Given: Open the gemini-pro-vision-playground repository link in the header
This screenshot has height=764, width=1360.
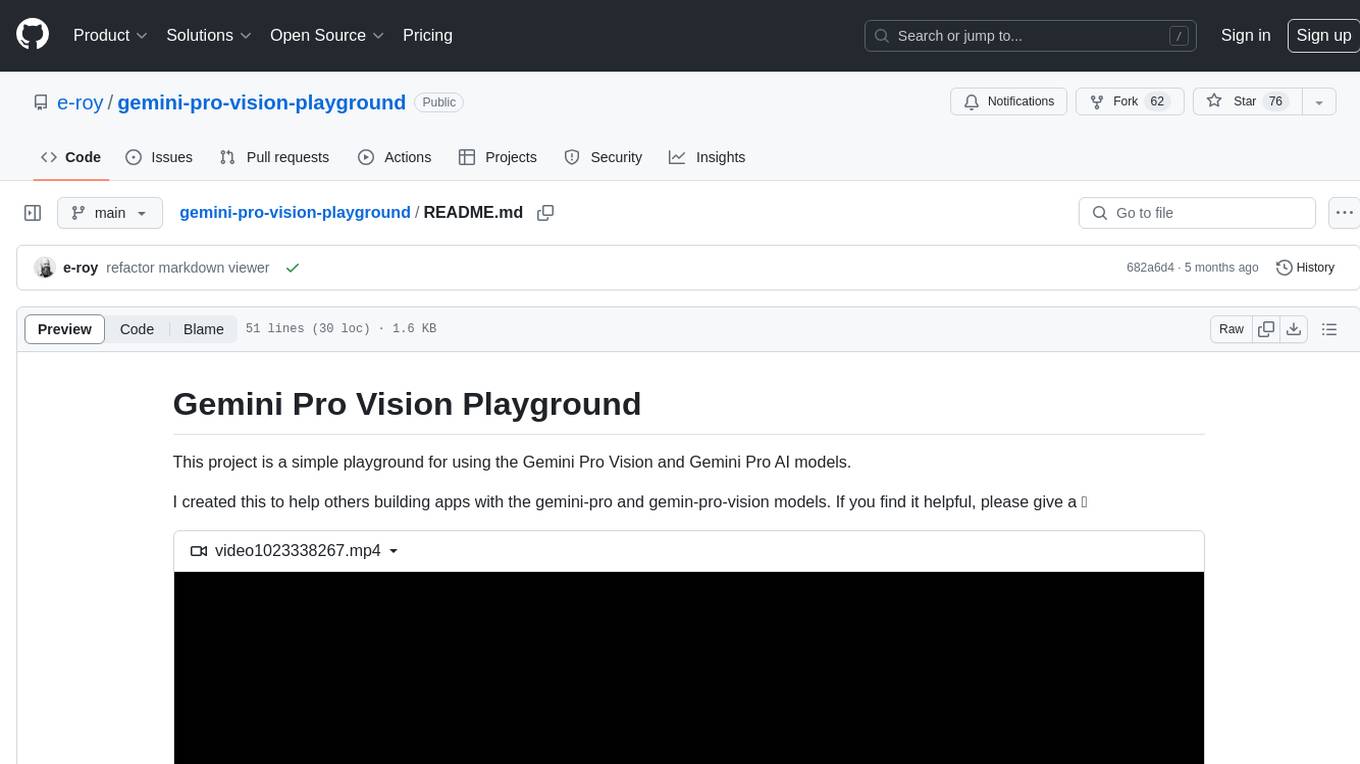Looking at the screenshot, I should pos(261,102).
